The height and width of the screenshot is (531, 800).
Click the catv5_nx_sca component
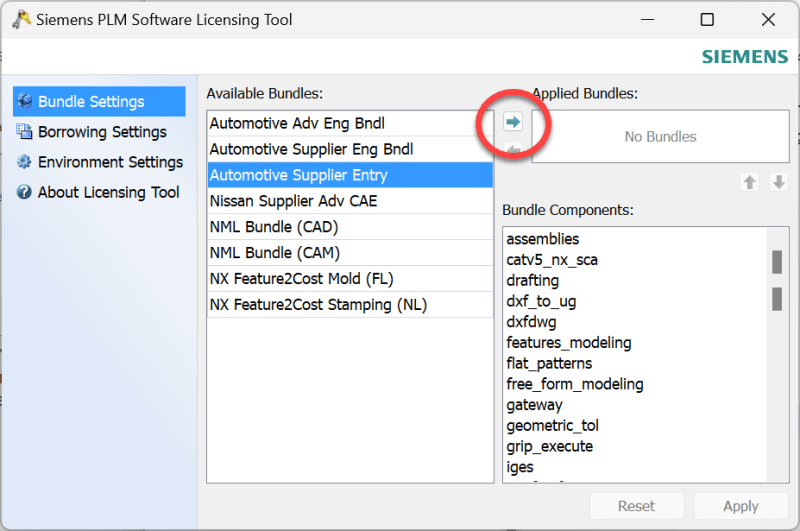(552, 260)
